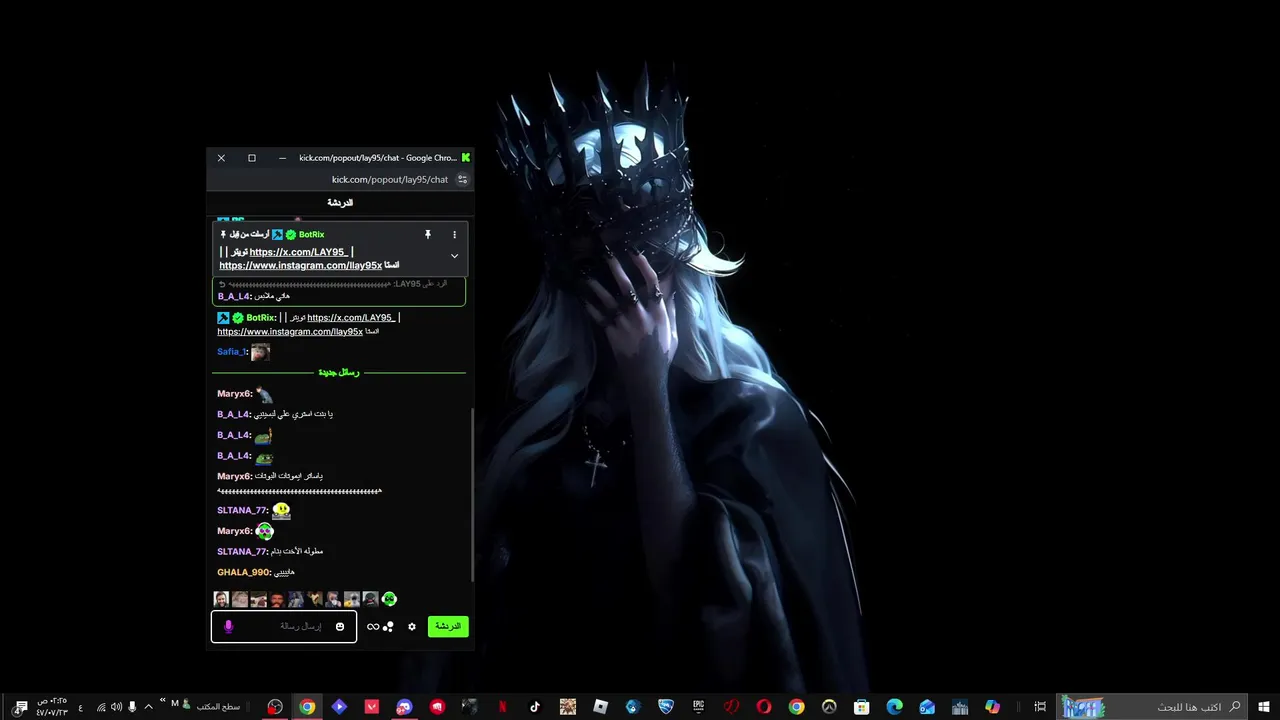
Task: Click the Kick logo in window title bar
Action: pos(466,158)
